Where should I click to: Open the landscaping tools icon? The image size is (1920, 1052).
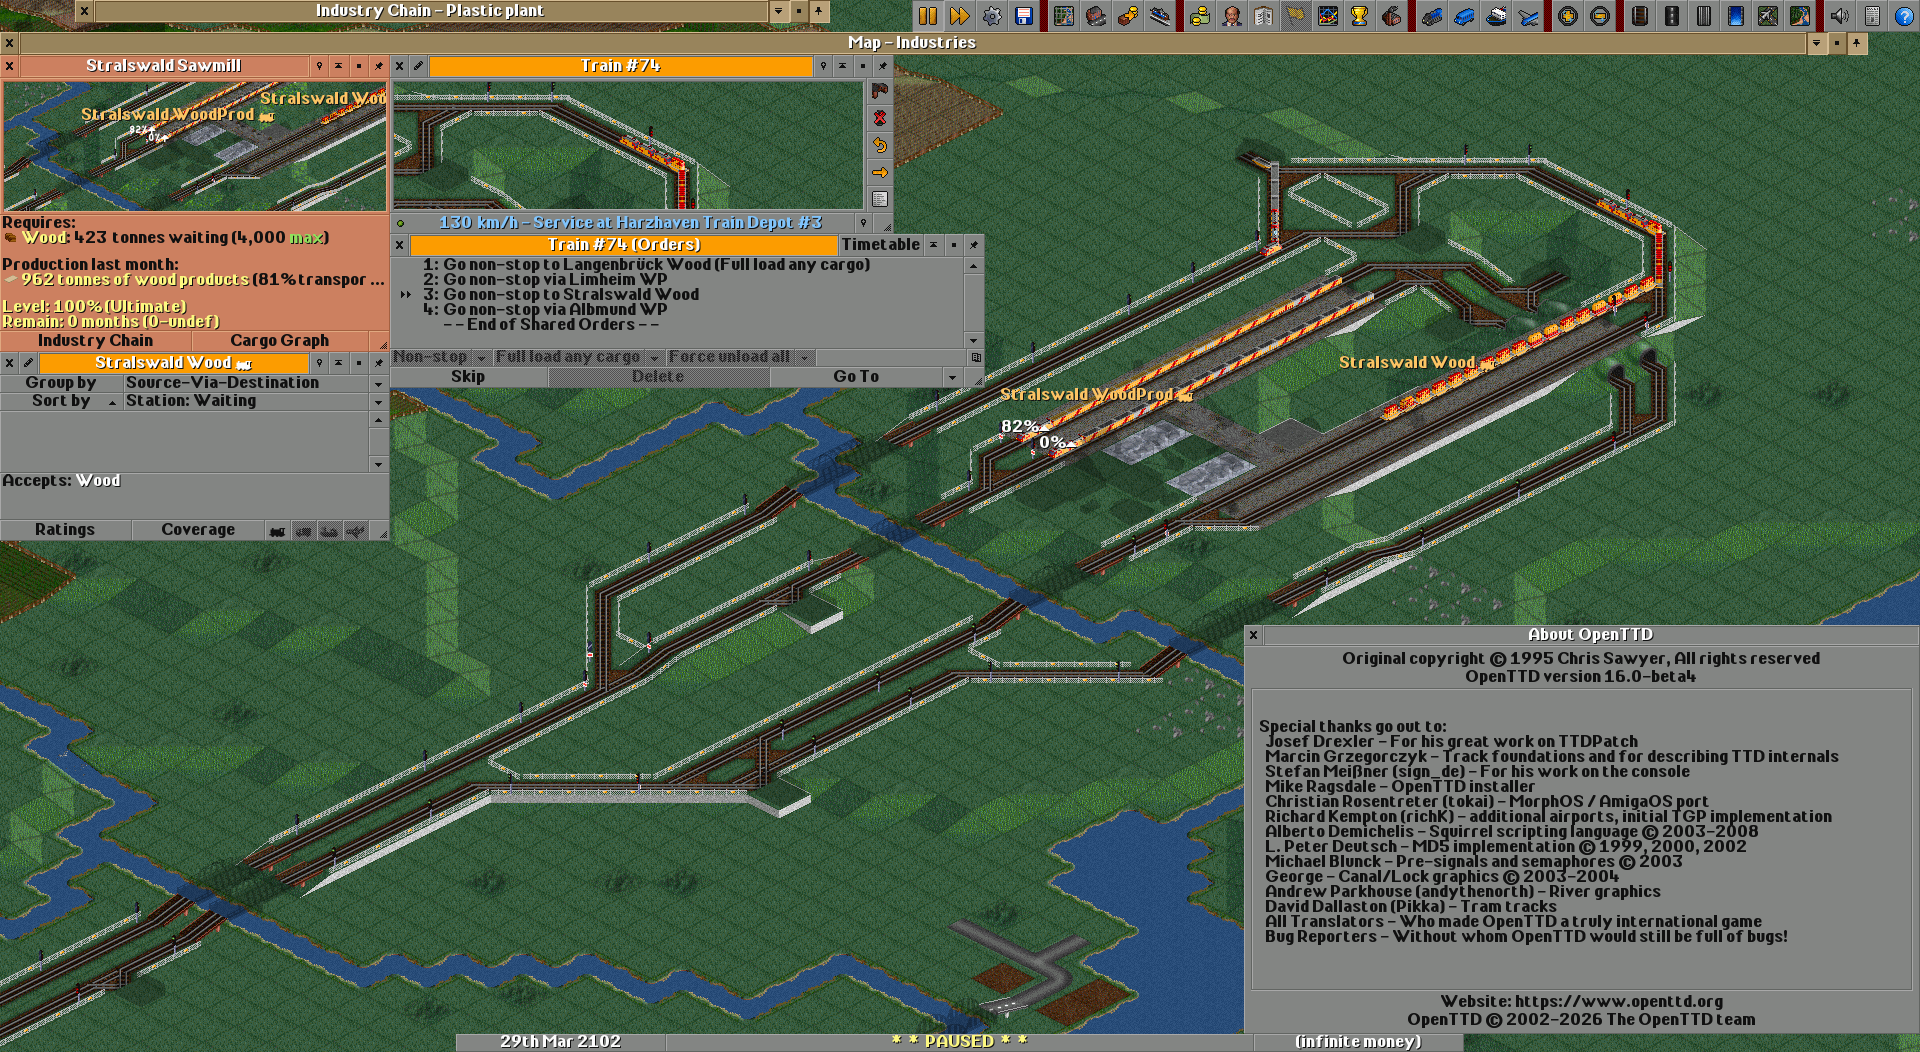(x=1800, y=16)
